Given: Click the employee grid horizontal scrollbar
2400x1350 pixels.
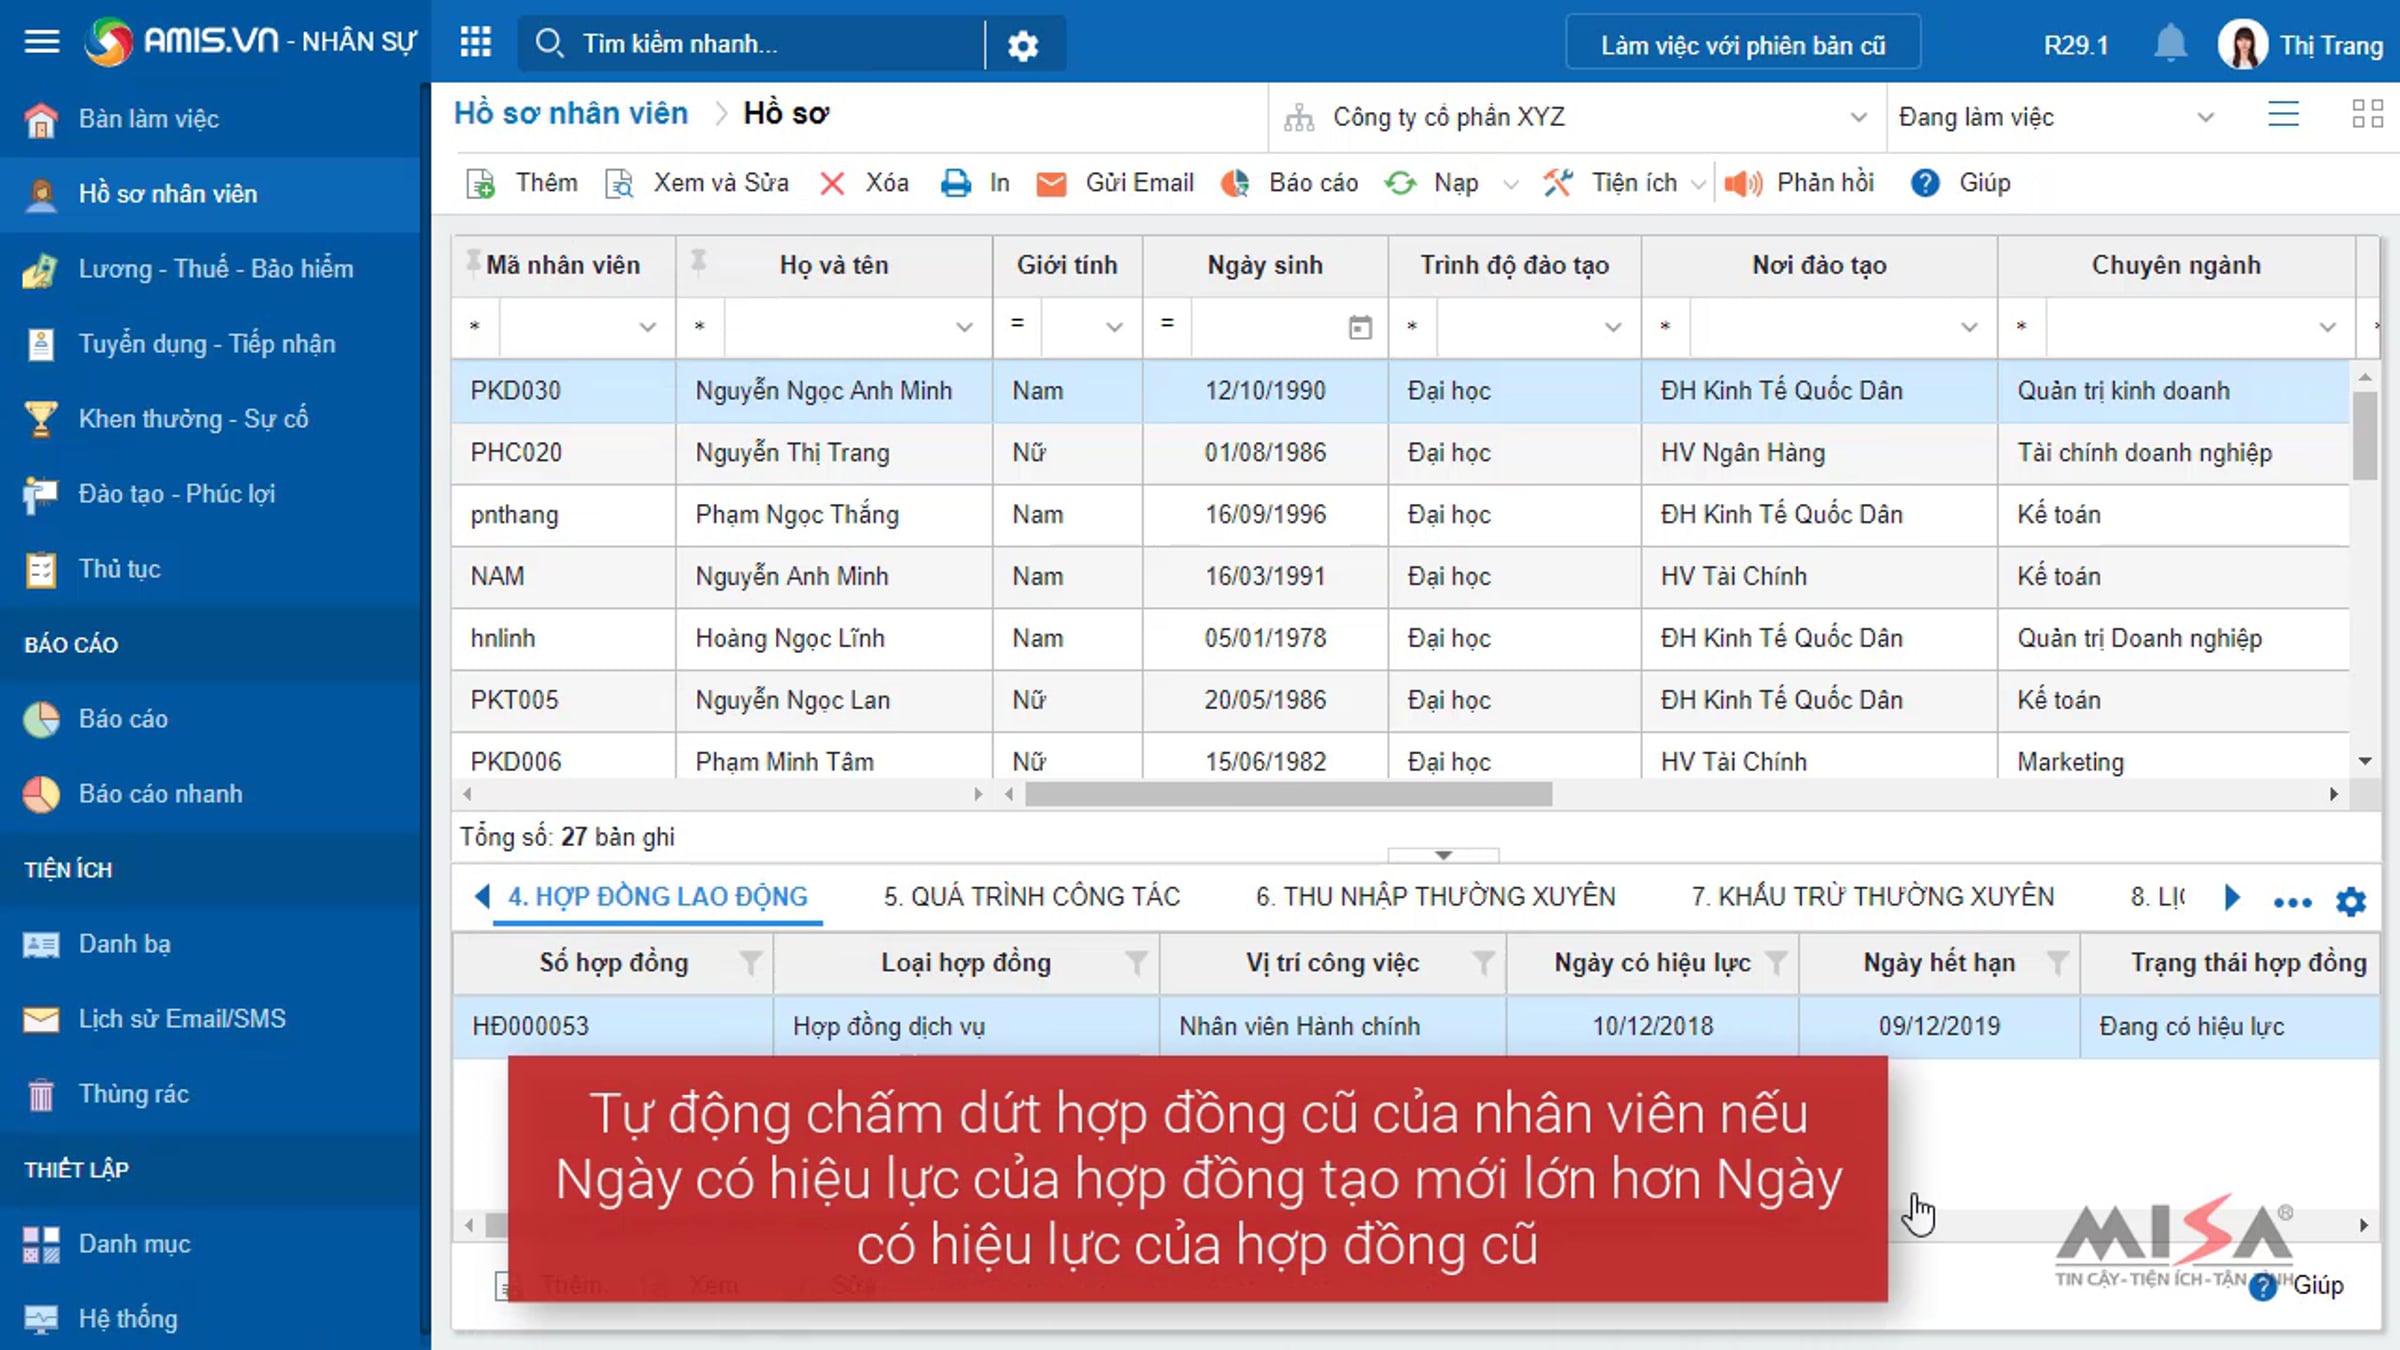Looking at the screenshot, I should [1288, 794].
